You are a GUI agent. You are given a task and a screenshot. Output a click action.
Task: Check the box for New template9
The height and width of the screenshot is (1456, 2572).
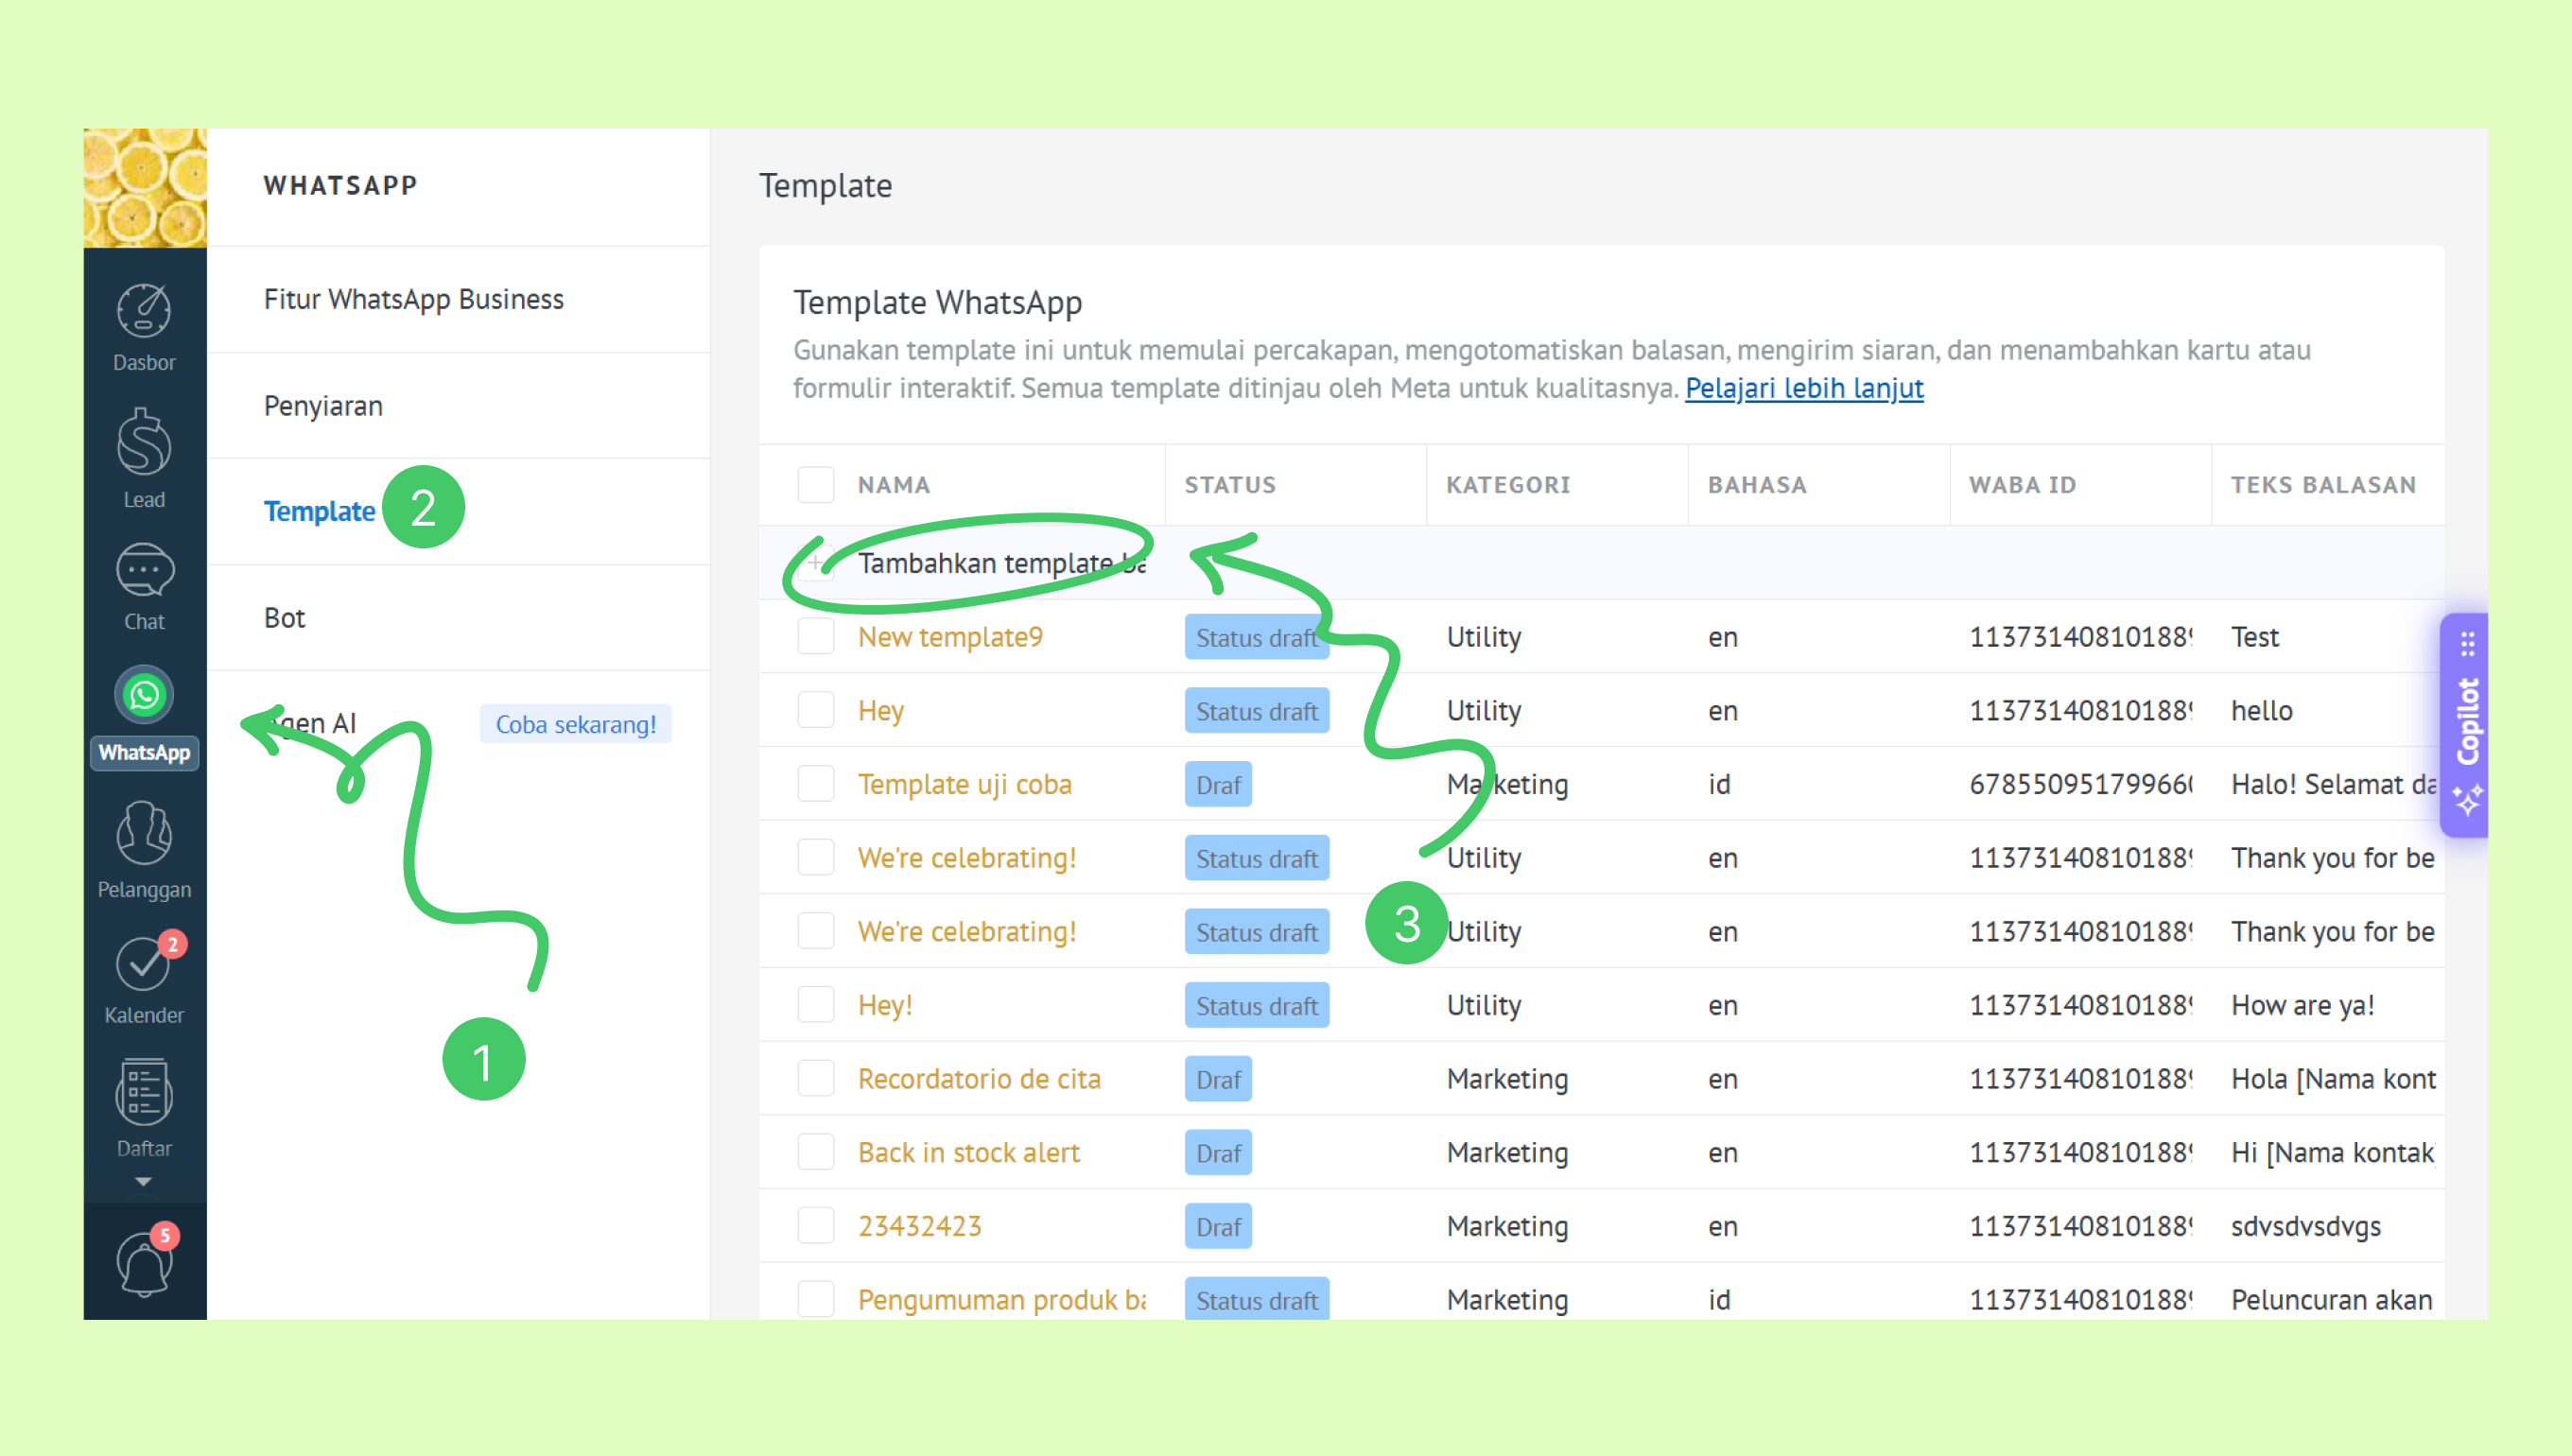815,637
